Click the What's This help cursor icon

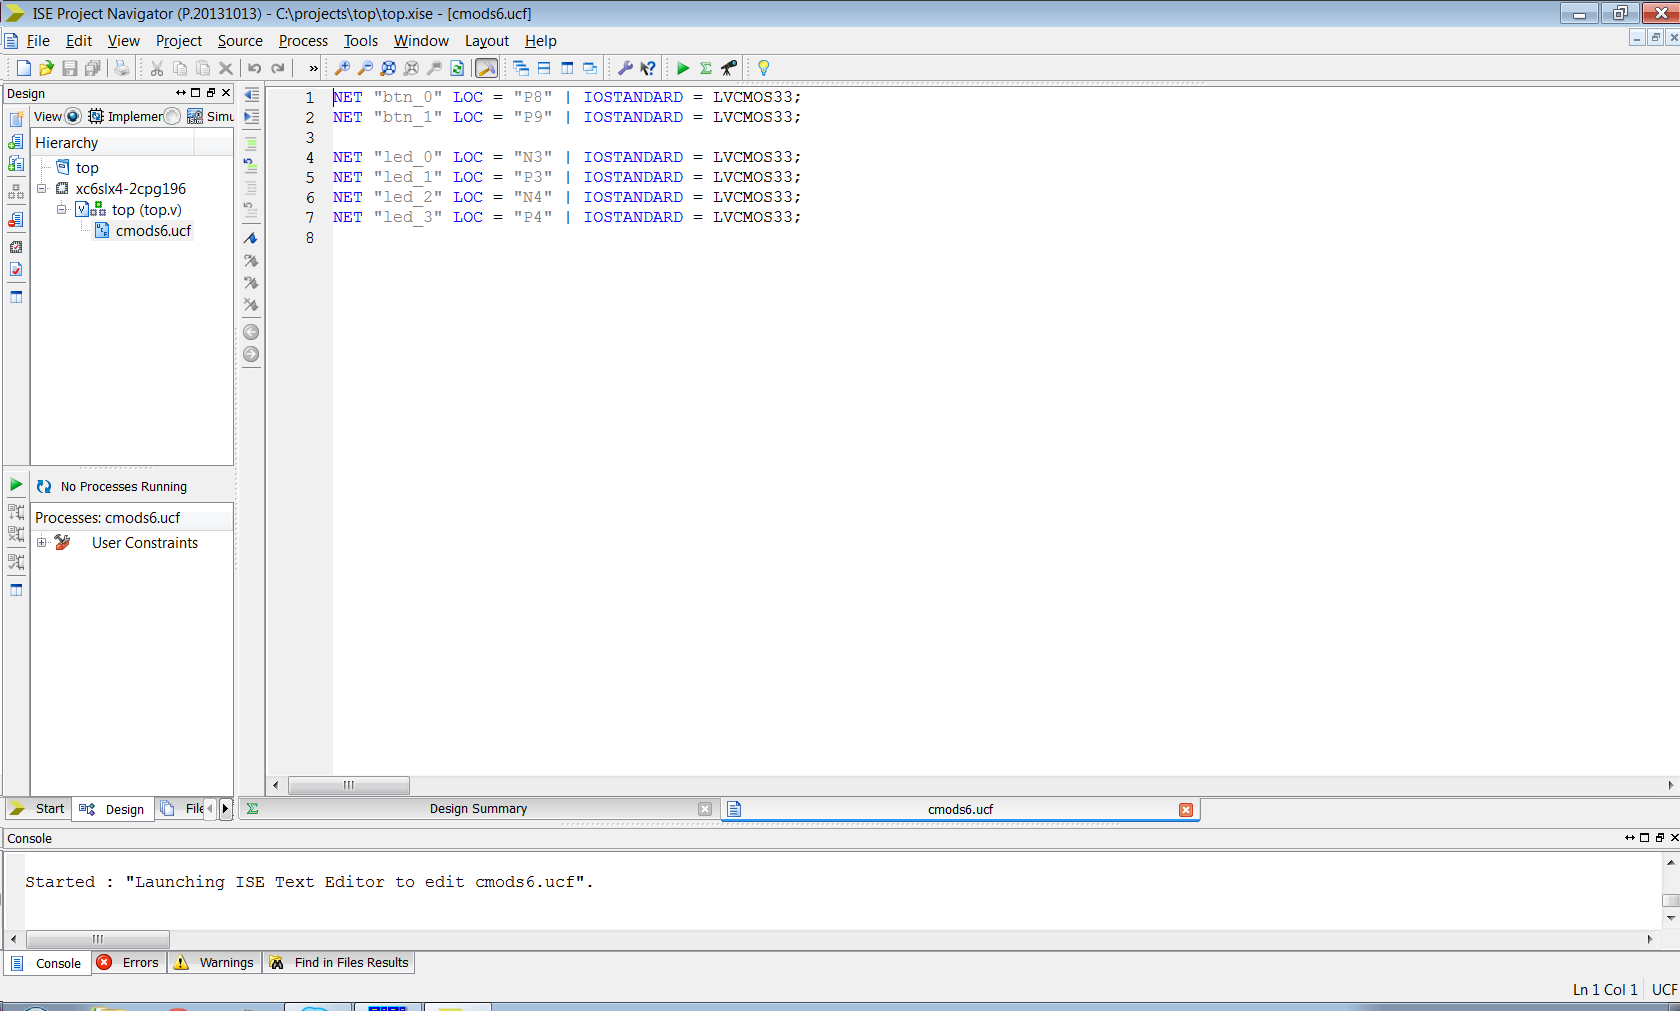[648, 68]
